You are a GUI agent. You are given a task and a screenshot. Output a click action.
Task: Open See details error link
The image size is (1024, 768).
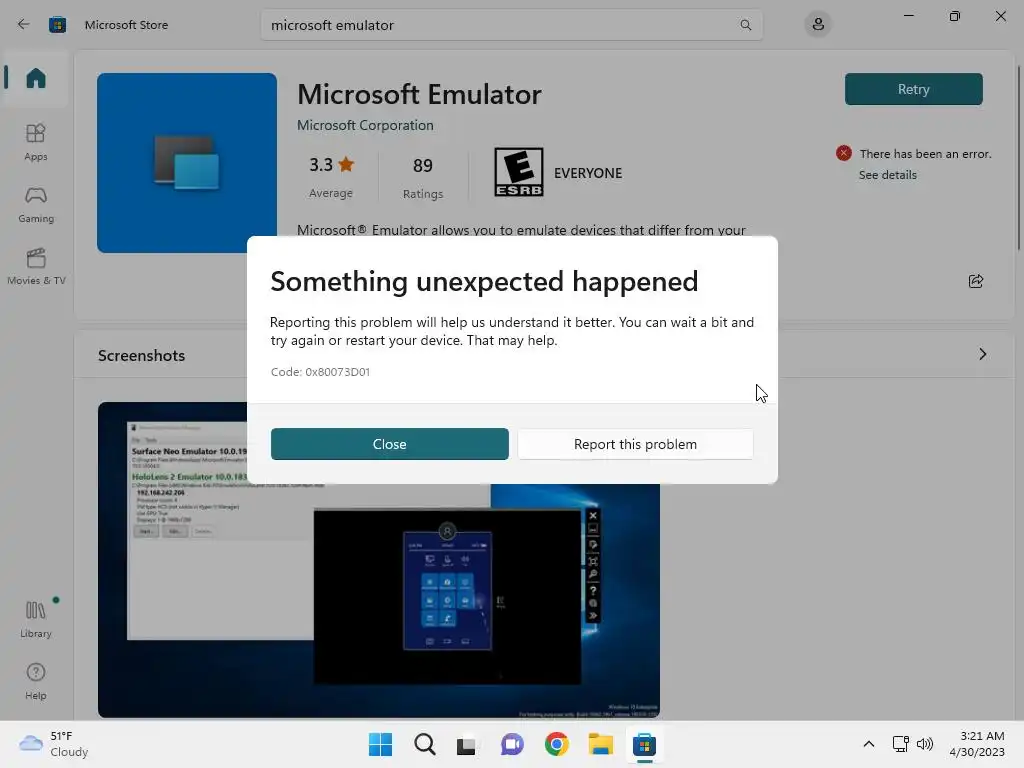888,175
